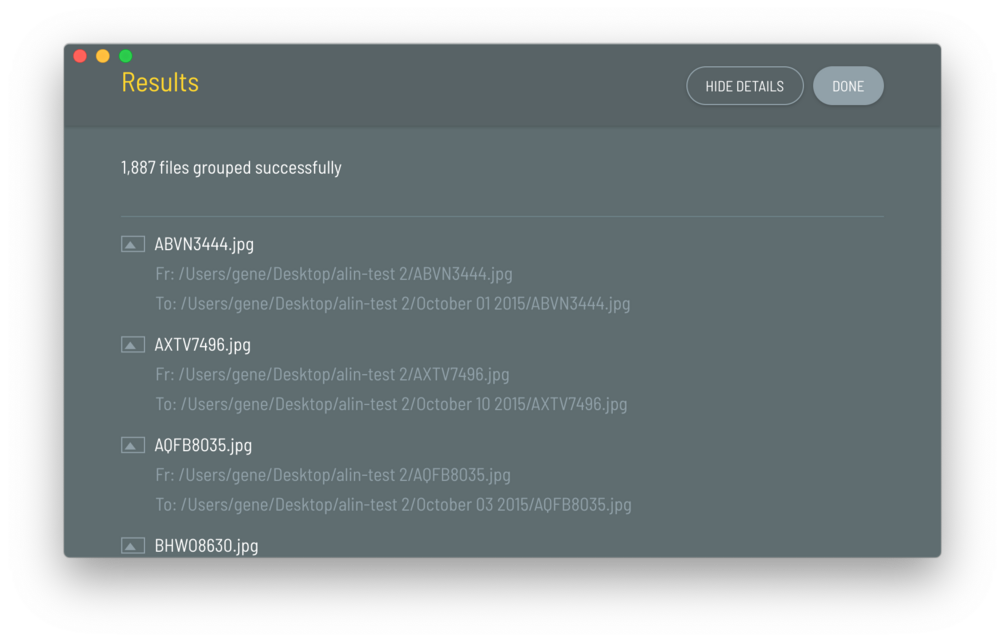1005x642 pixels.
Task: Click image icon beside AQFB8035.jpg
Action: pos(133,445)
